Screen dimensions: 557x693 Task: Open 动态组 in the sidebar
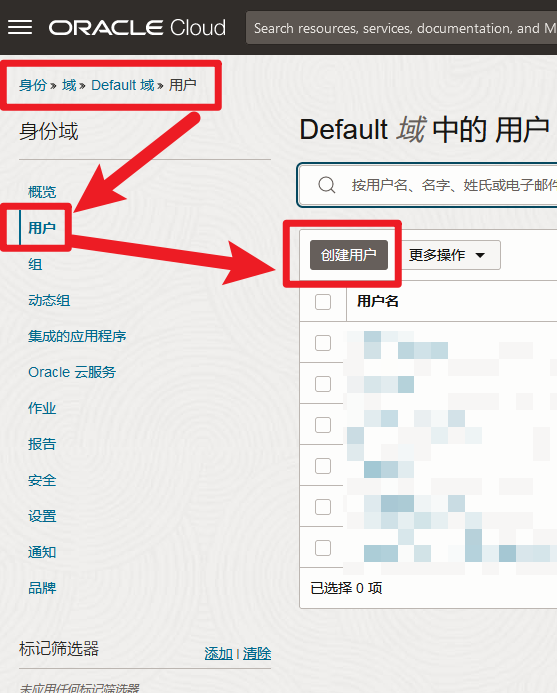click(x=49, y=301)
